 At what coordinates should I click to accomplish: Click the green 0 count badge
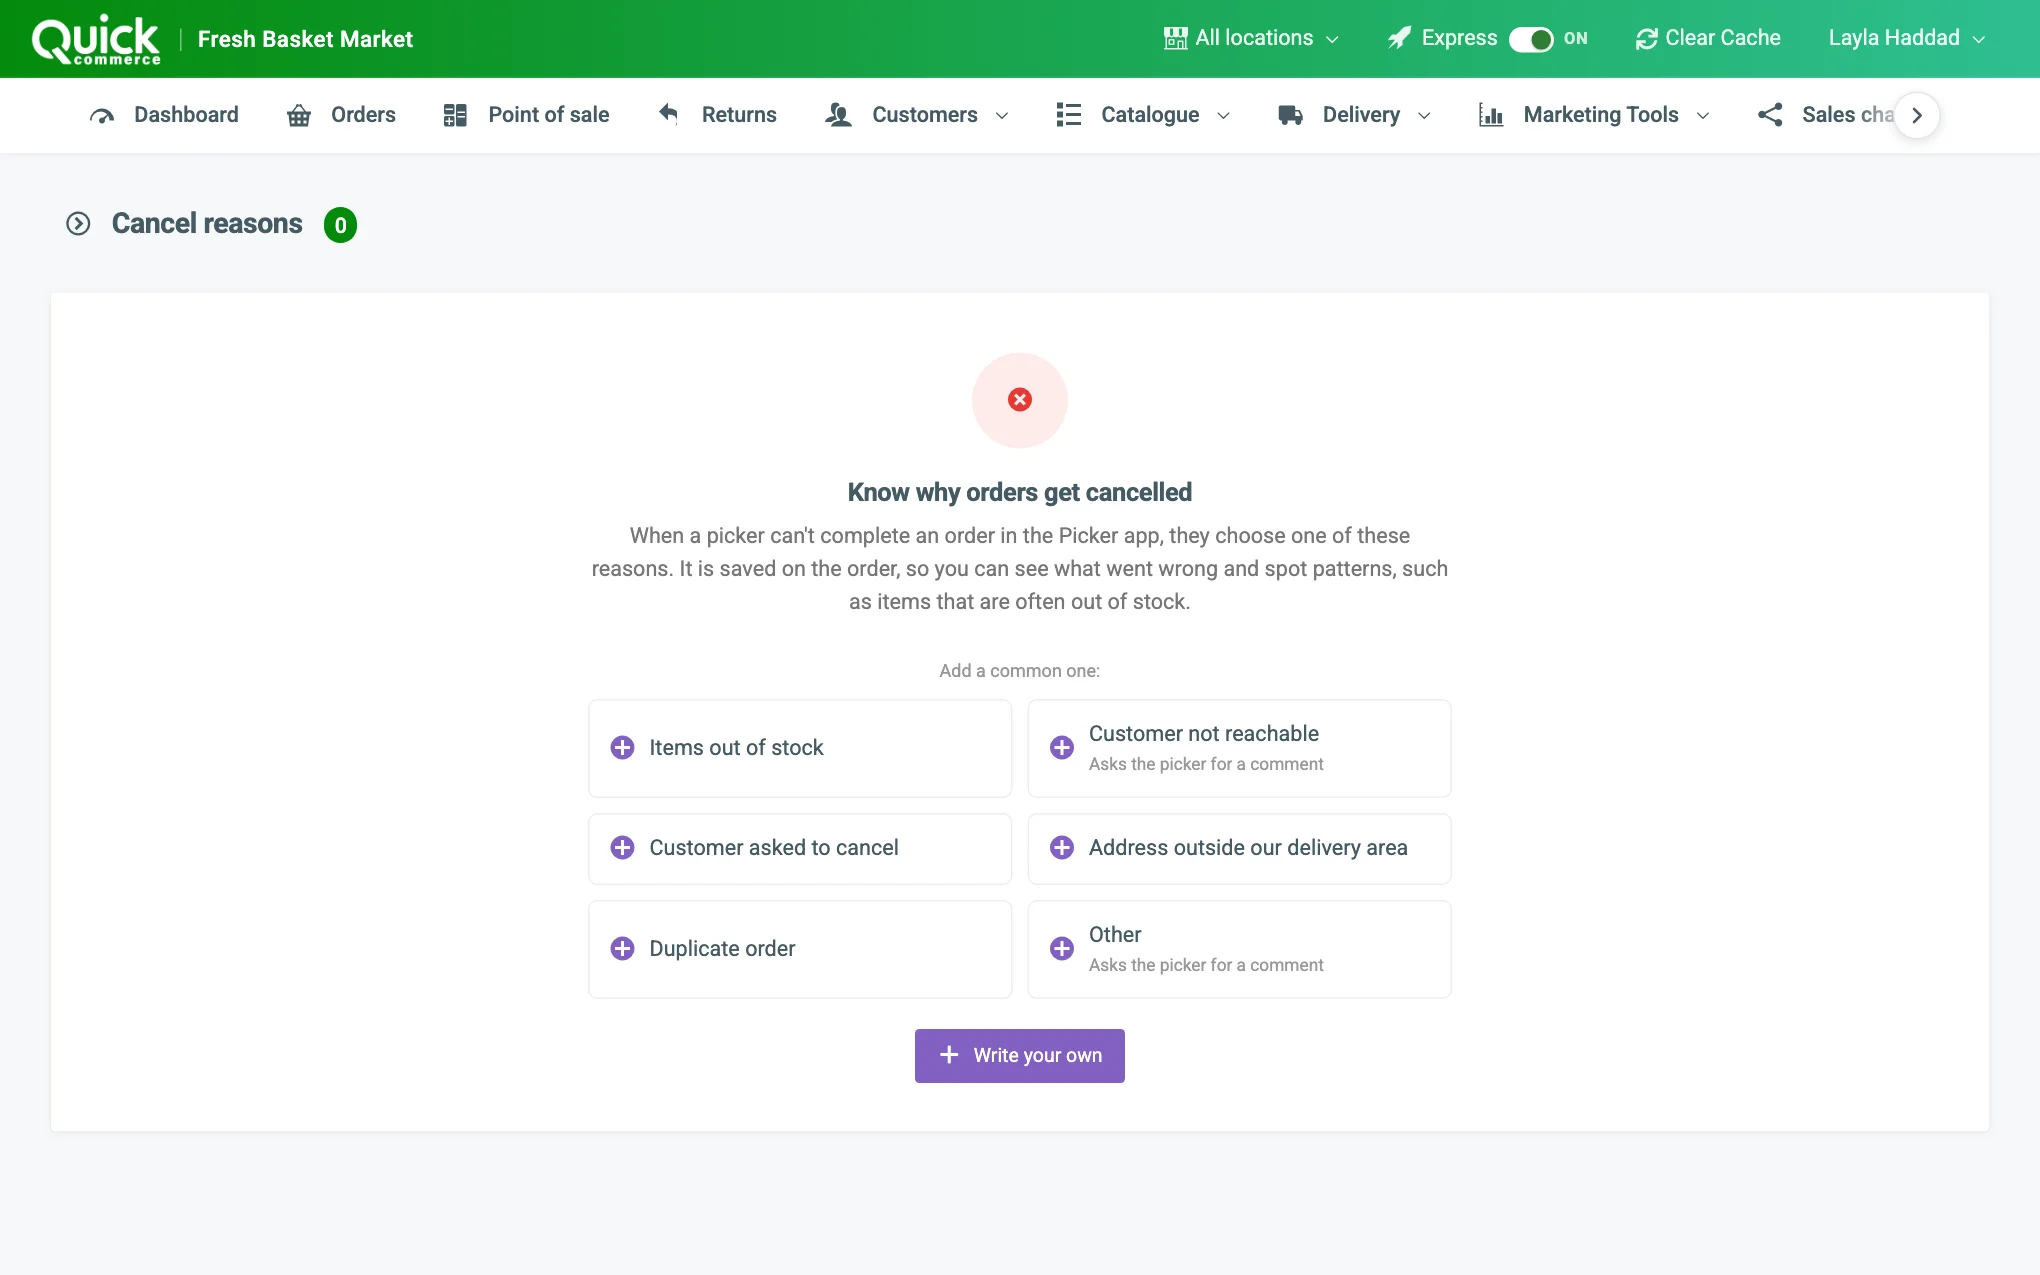coord(340,225)
